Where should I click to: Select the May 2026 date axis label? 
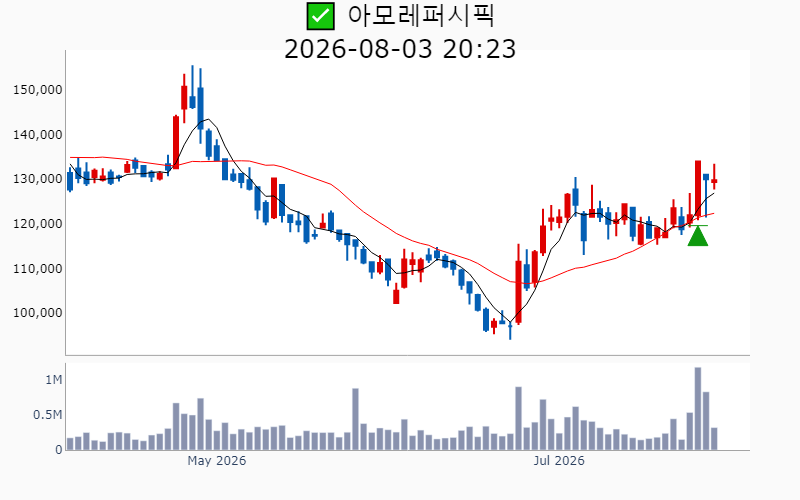(216, 461)
